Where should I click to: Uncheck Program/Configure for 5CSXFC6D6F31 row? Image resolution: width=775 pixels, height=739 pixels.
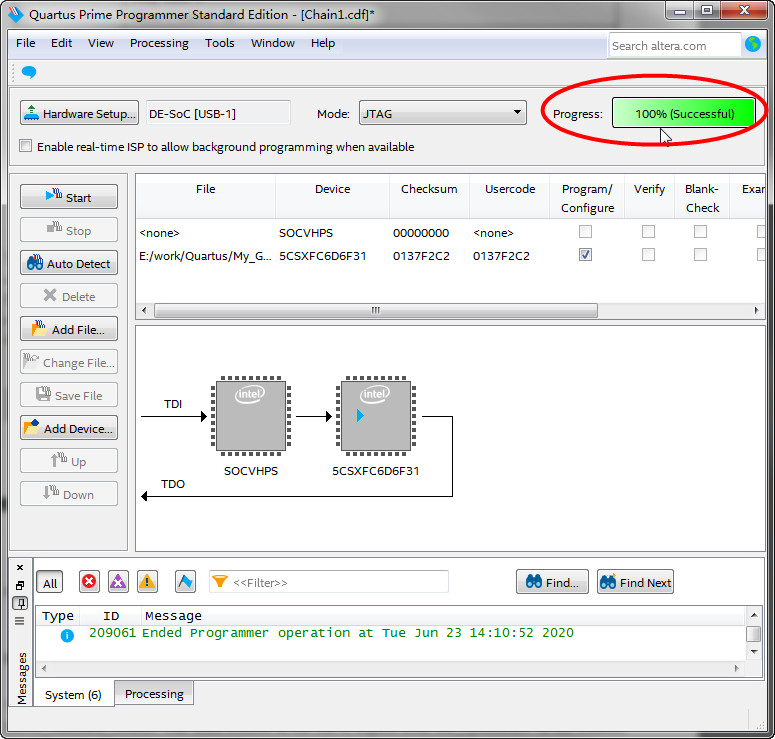(x=585, y=255)
